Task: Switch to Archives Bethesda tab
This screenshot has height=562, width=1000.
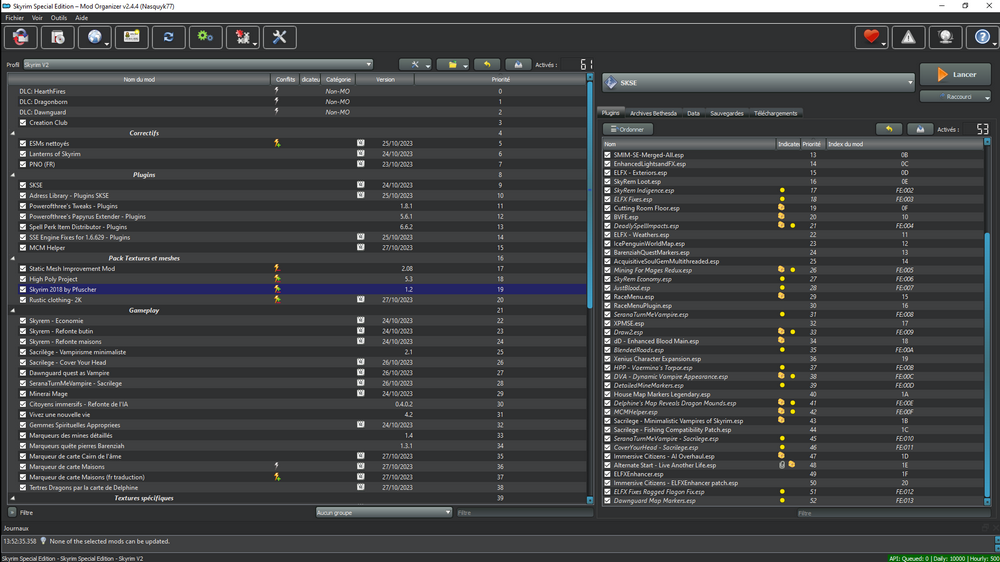Action: (x=653, y=113)
